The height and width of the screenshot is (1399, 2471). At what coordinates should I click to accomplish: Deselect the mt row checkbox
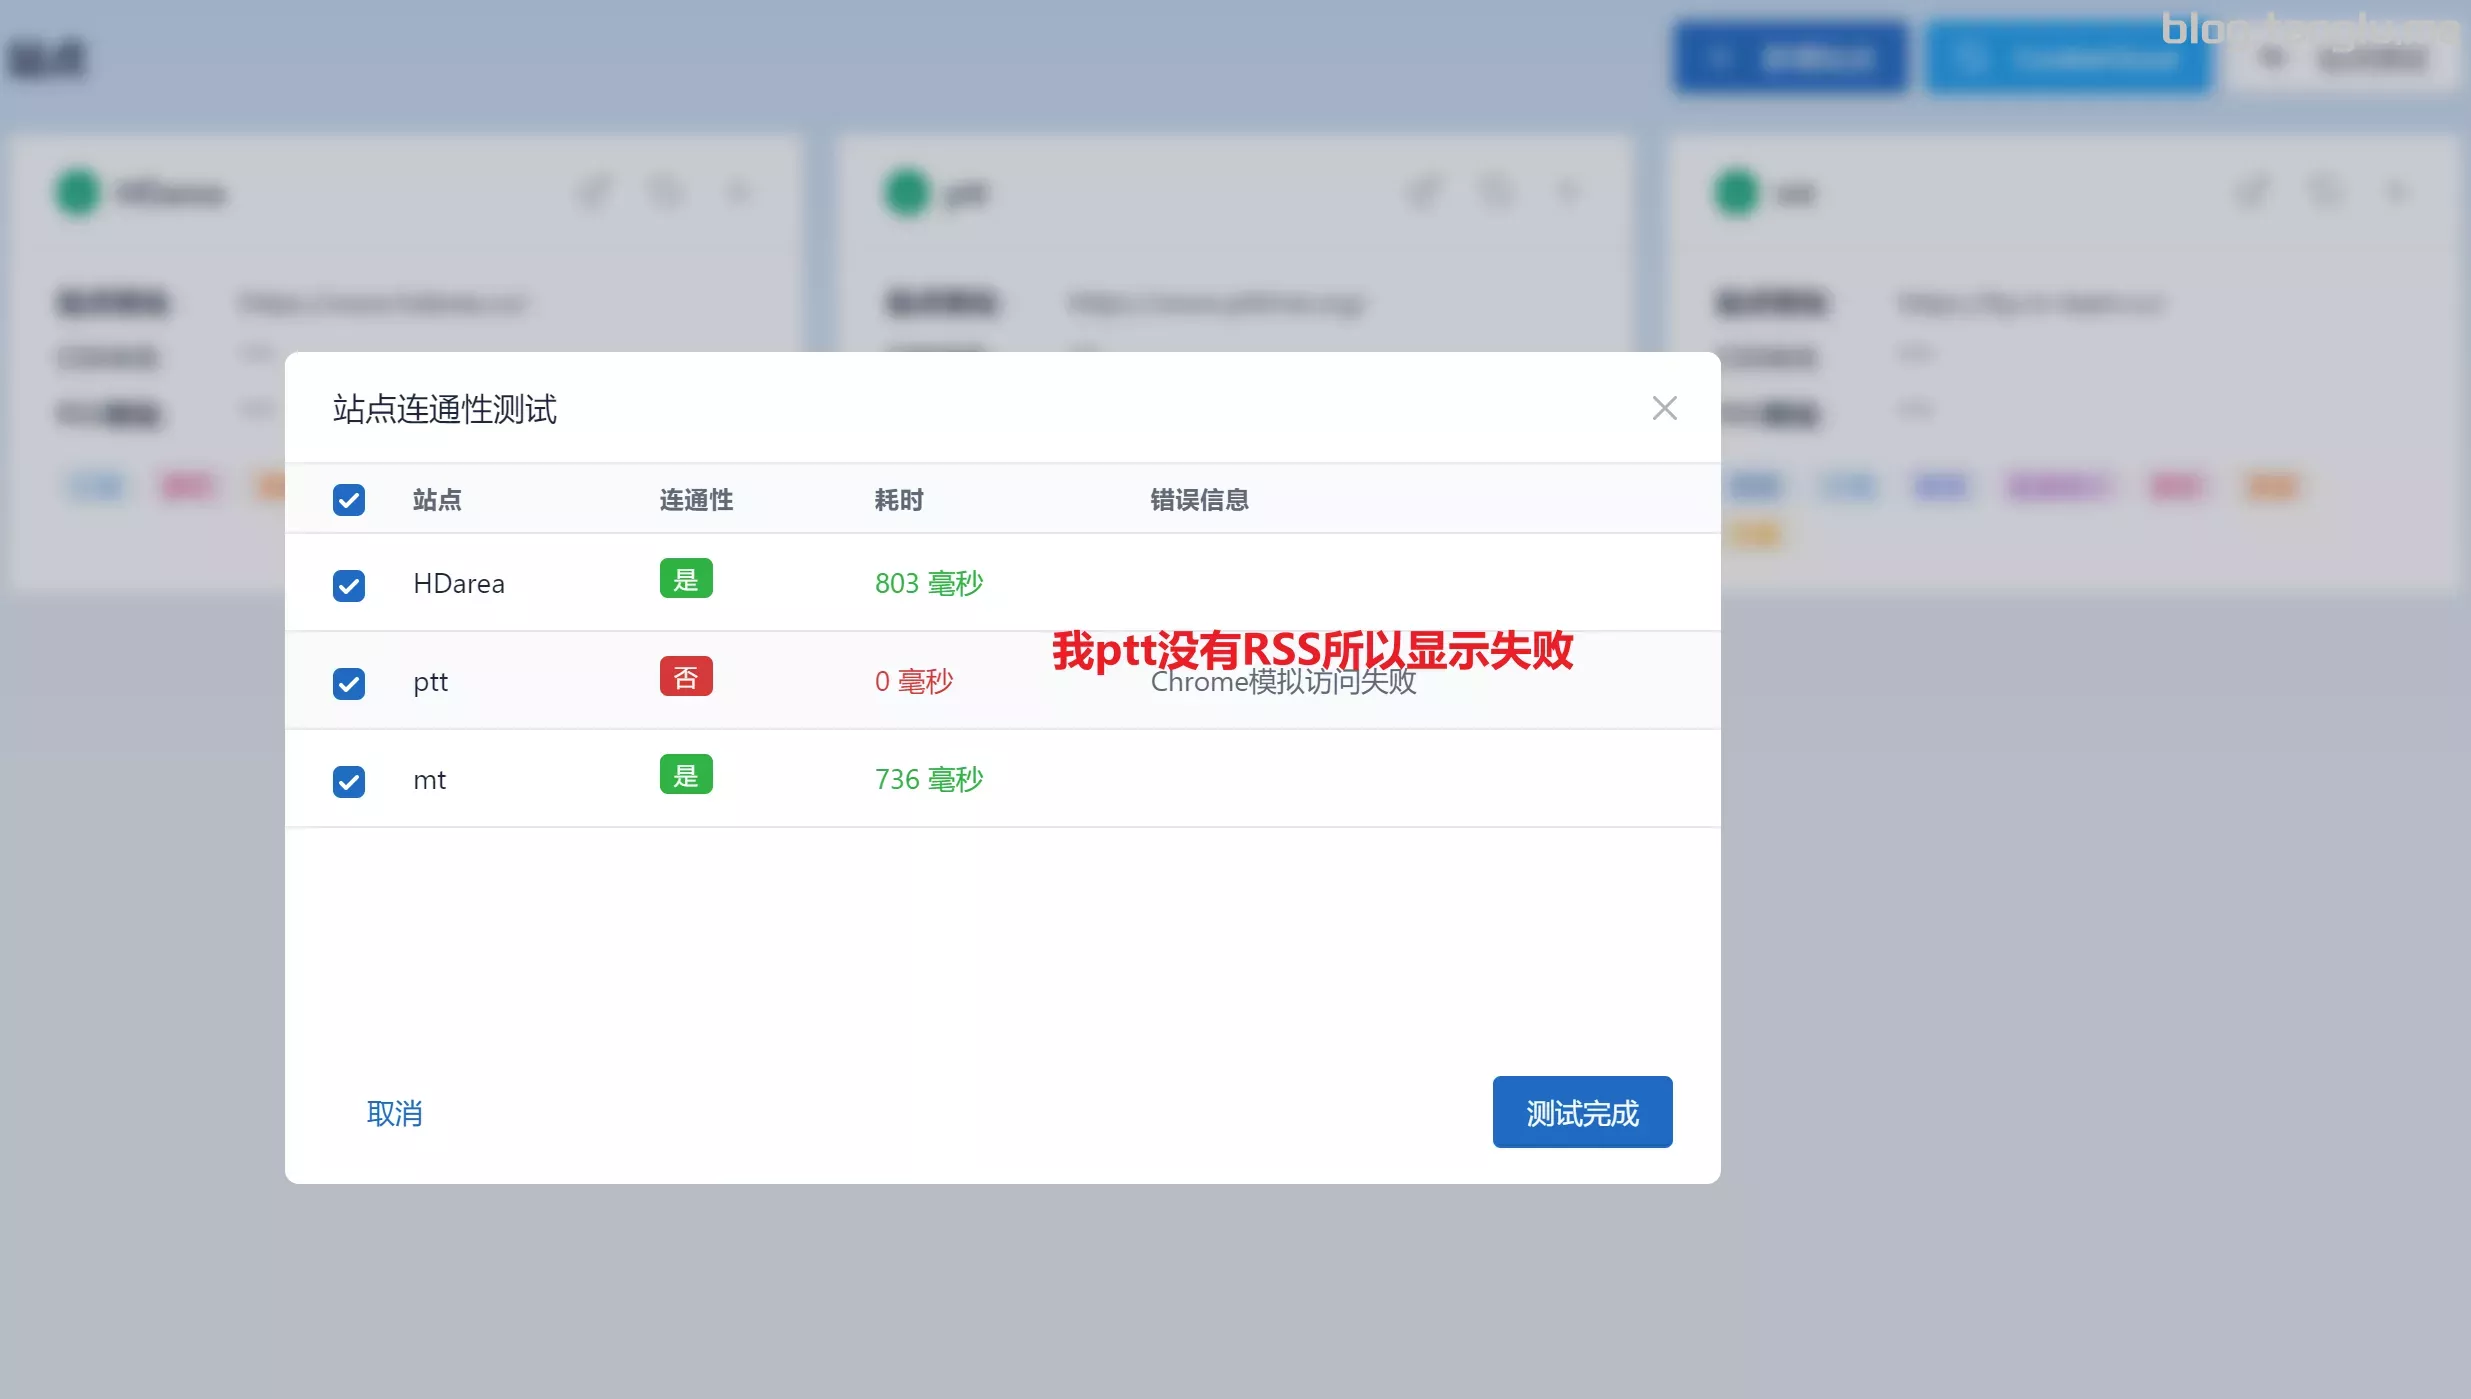coord(349,781)
